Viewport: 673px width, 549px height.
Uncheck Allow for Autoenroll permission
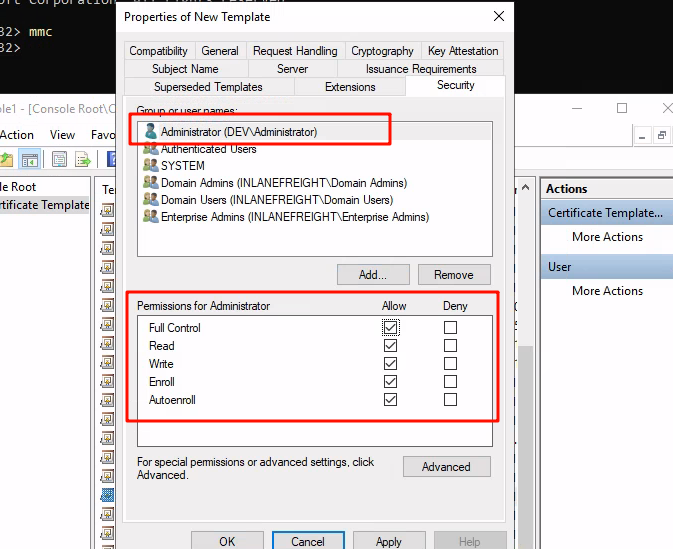[x=390, y=400]
